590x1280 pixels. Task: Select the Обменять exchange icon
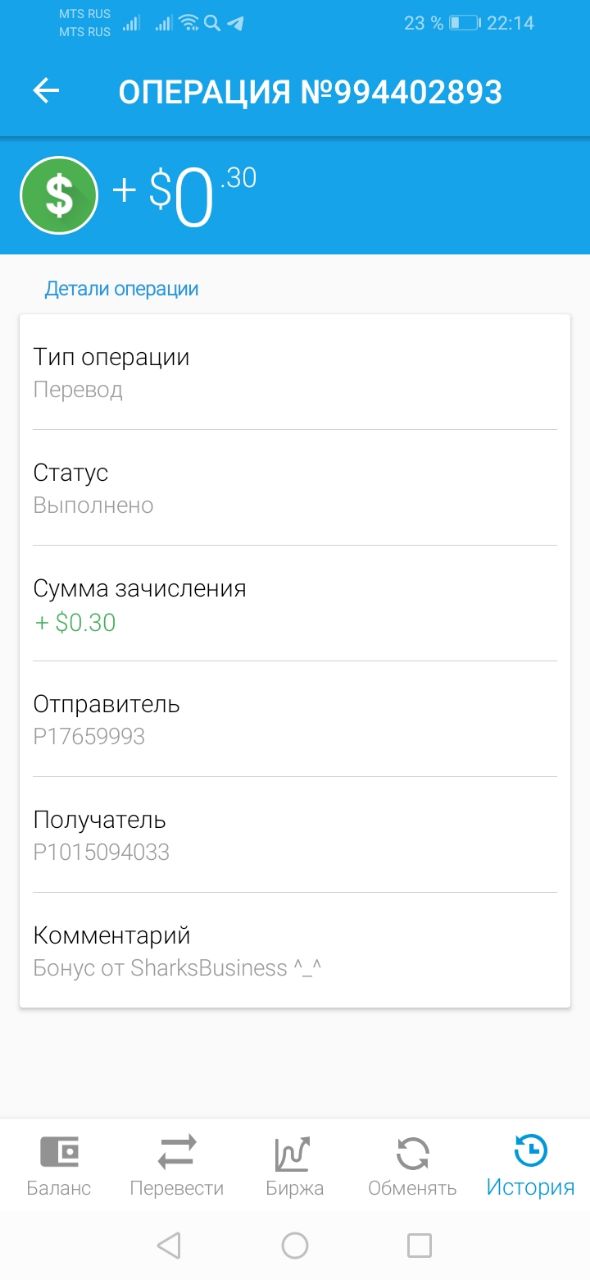412,1152
